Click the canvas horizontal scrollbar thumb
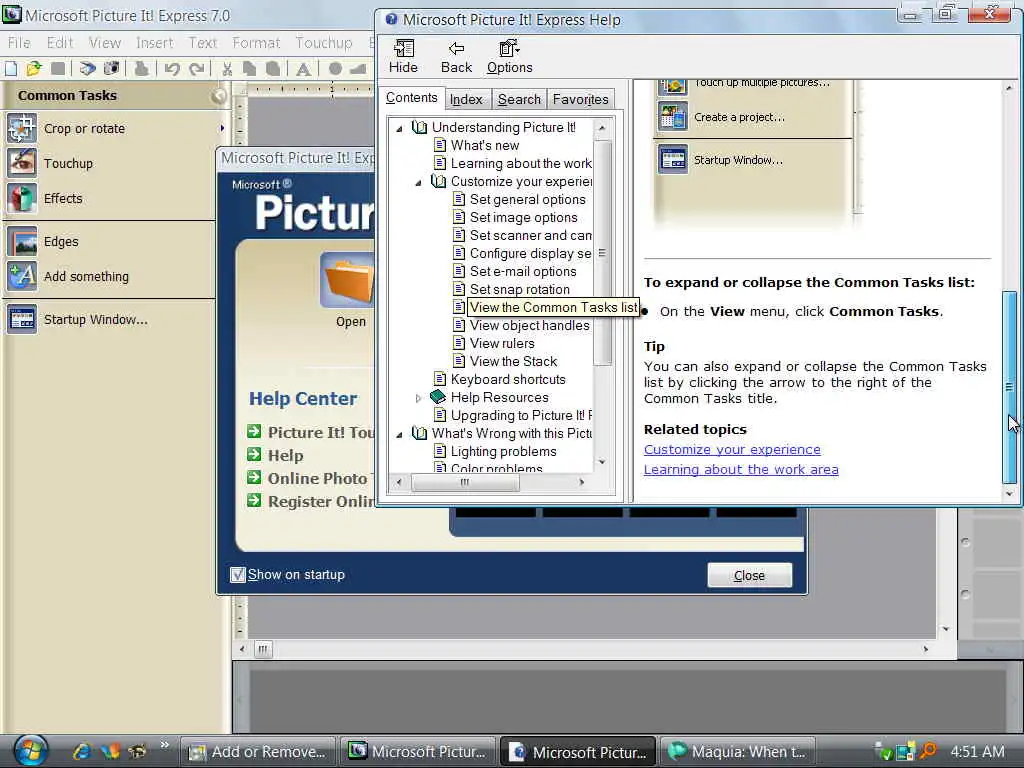This screenshot has width=1024, height=768. click(x=263, y=649)
